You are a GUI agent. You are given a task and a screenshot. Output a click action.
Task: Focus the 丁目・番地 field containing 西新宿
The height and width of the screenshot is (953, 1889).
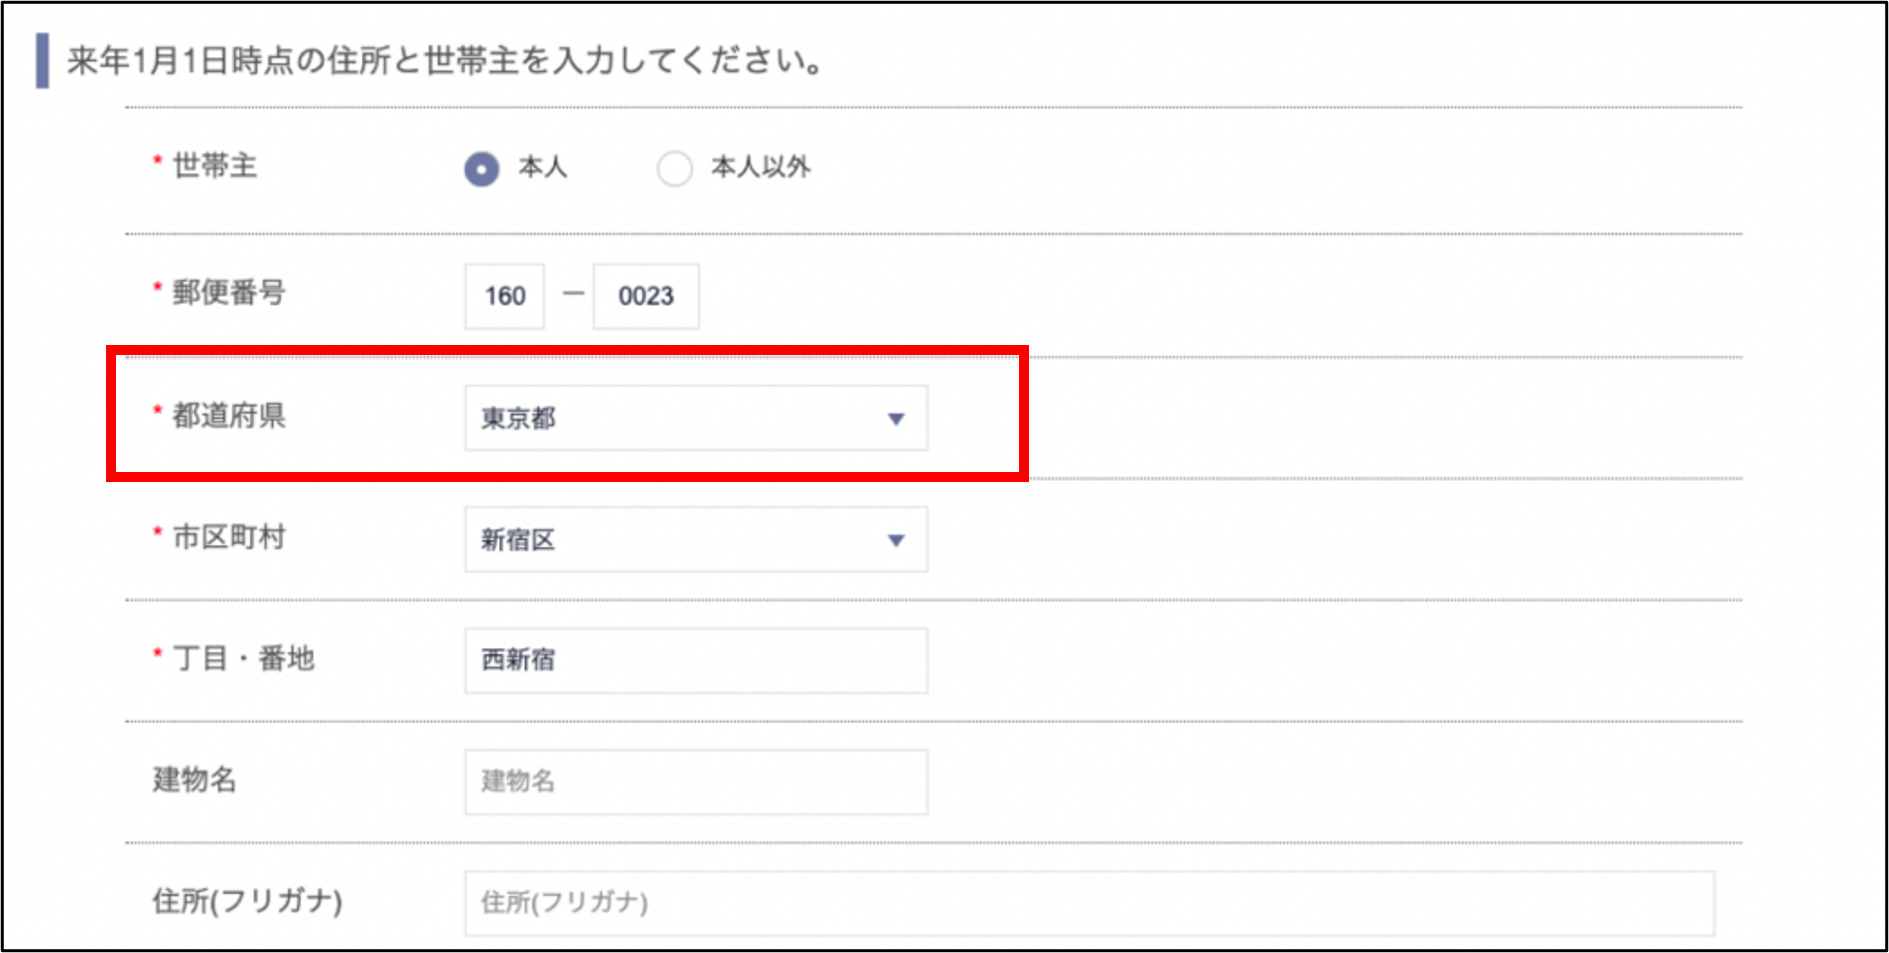pos(696,660)
